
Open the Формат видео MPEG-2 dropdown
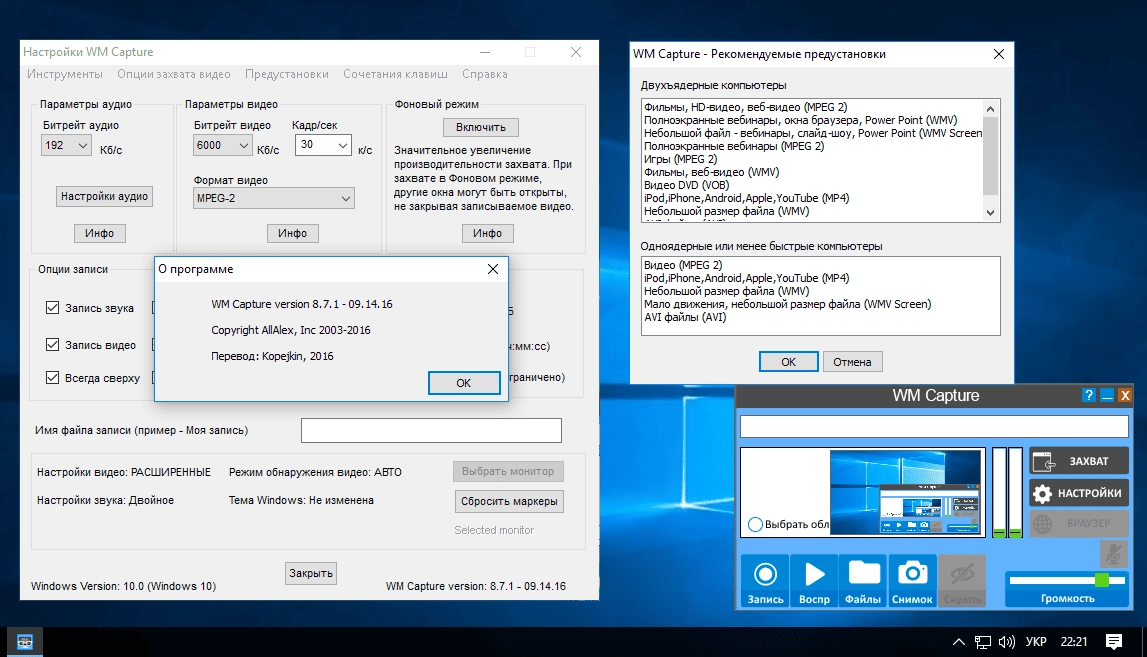pos(274,198)
